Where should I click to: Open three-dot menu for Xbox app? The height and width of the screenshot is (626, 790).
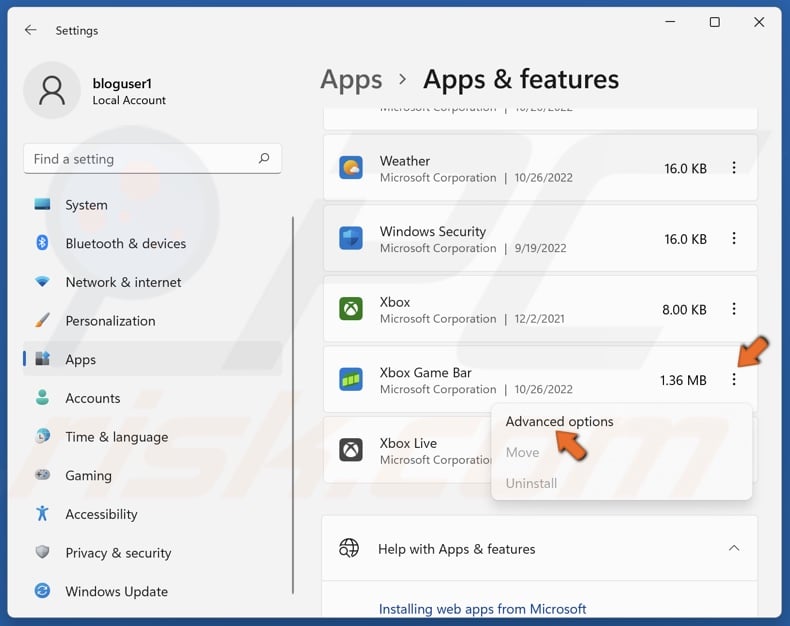coord(734,310)
